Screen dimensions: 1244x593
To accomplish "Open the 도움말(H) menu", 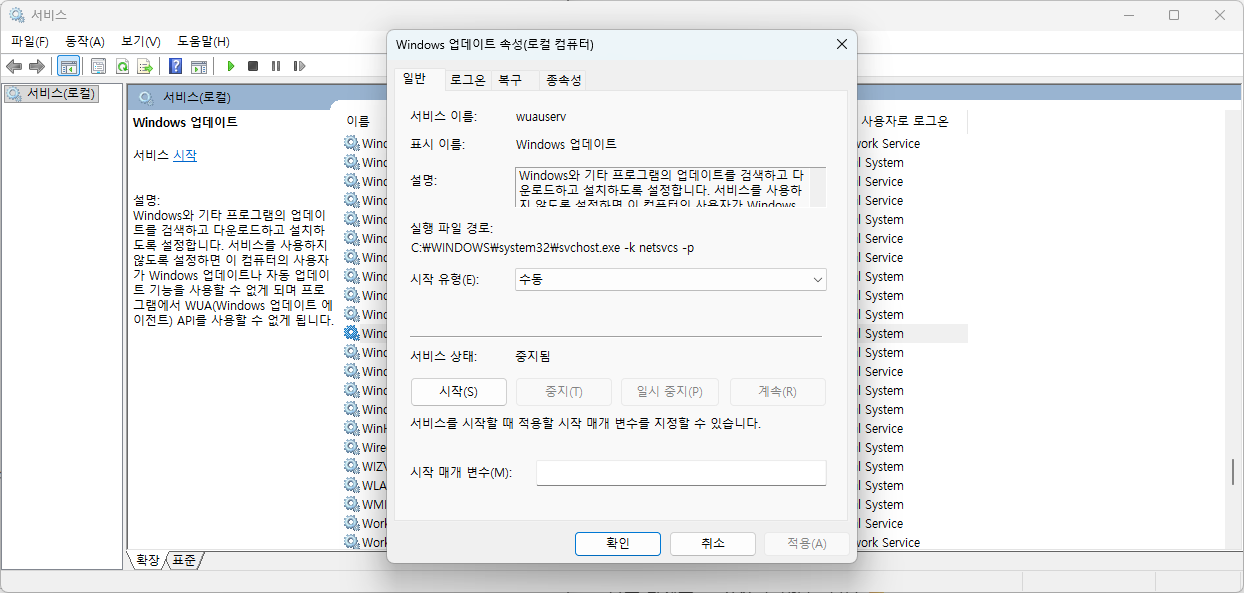I will pyautogui.click(x=204, y=41).
